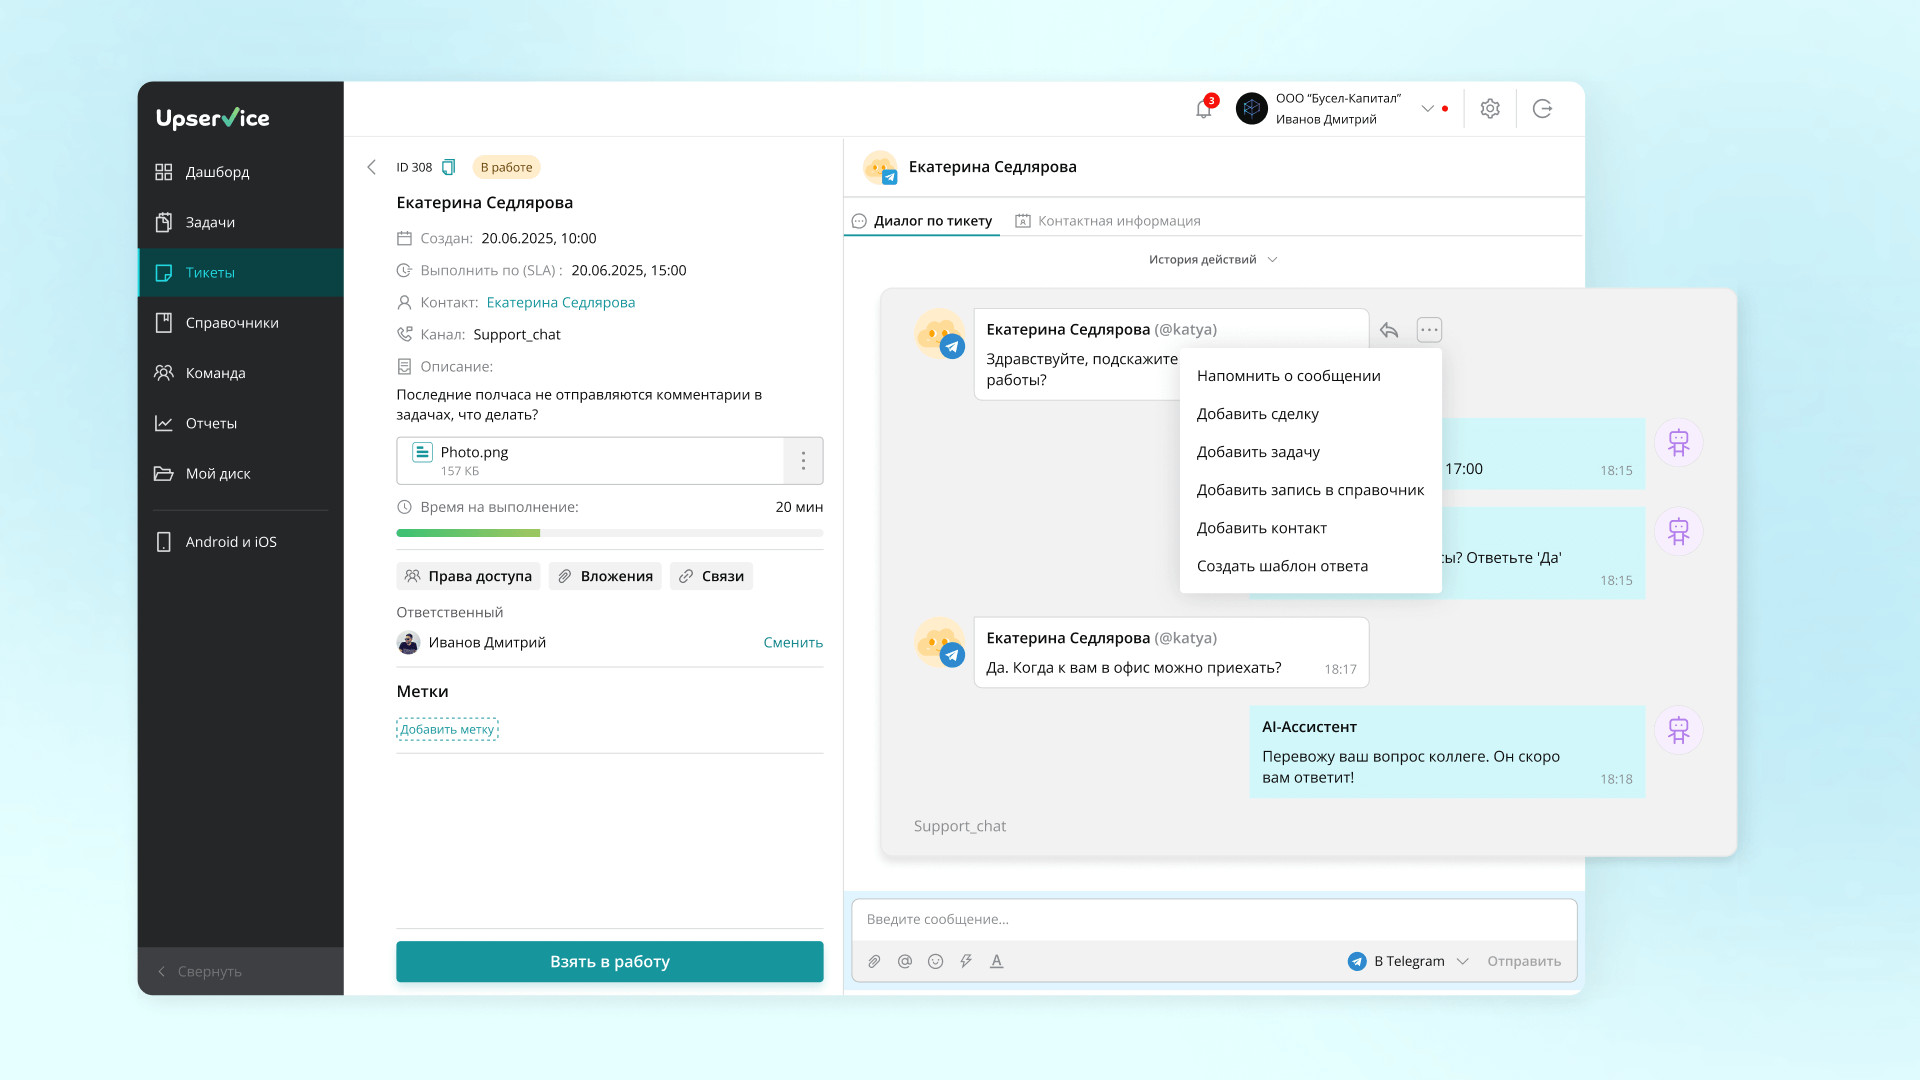Viewport: 1920px width, 1080px height.
Task: Open the emoji picker in message toolbar
Action: 935,961
